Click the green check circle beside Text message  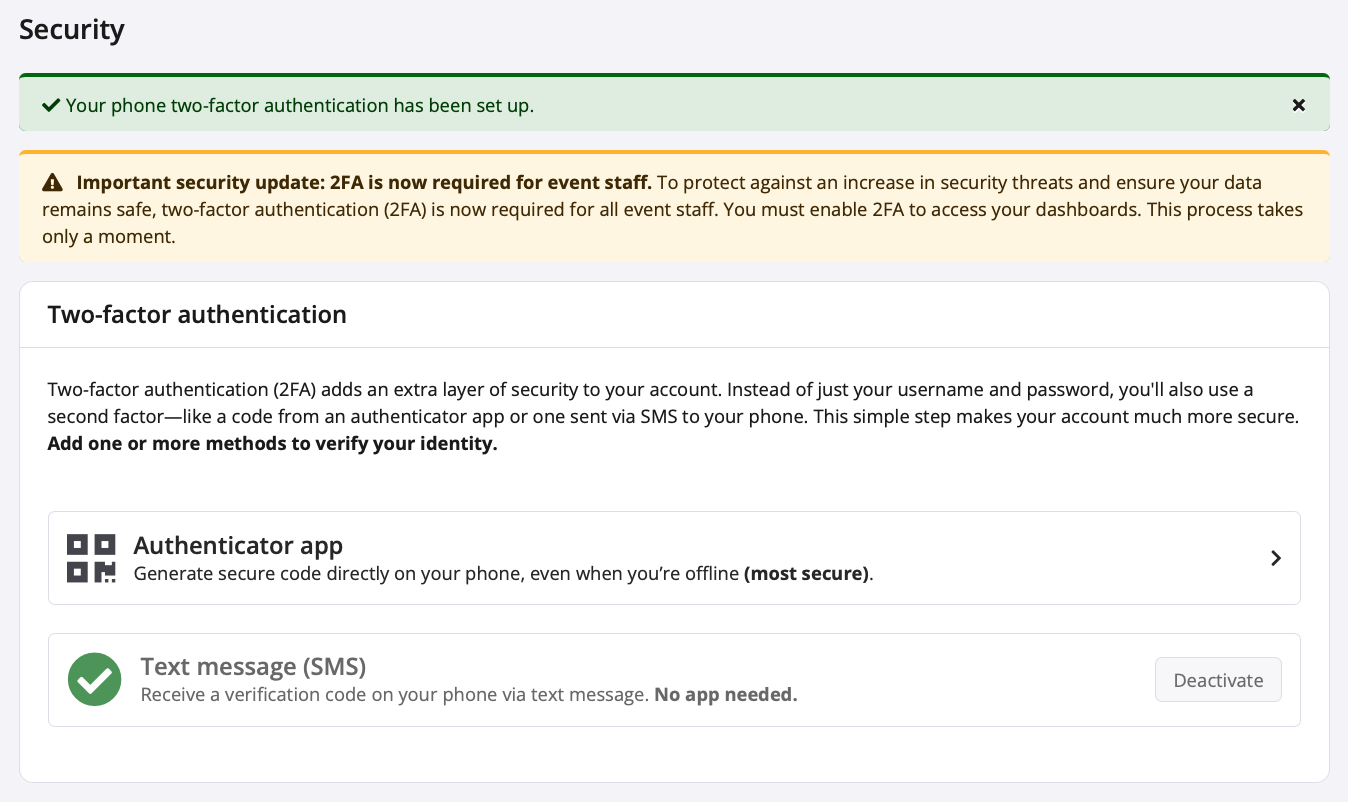tap(94, 680)
